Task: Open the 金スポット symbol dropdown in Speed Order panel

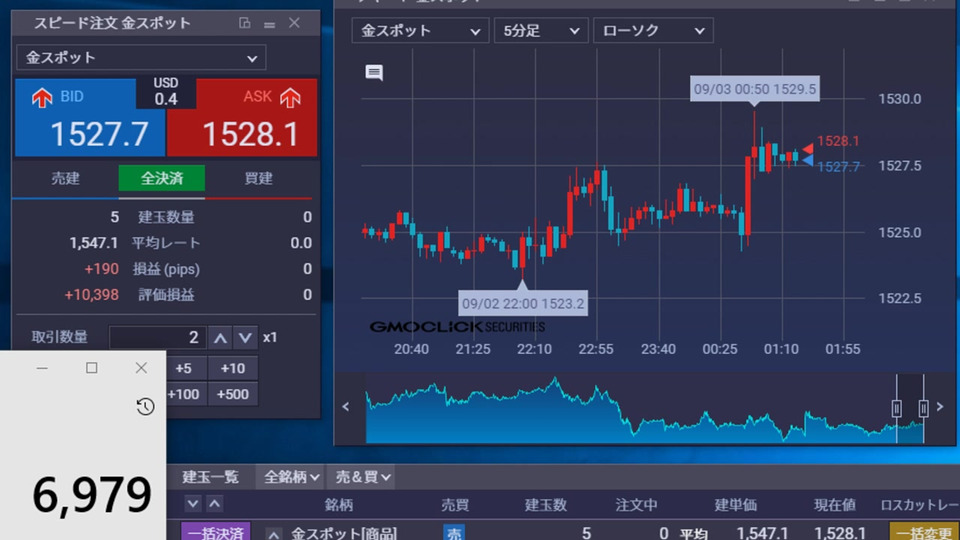Action: [141, 58]
